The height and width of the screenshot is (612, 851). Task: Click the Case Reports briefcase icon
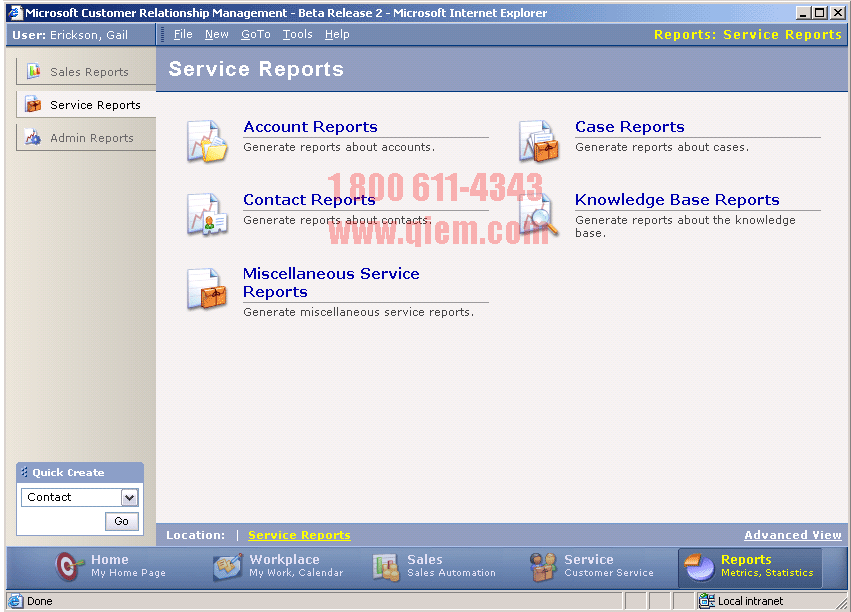[538, 141]
